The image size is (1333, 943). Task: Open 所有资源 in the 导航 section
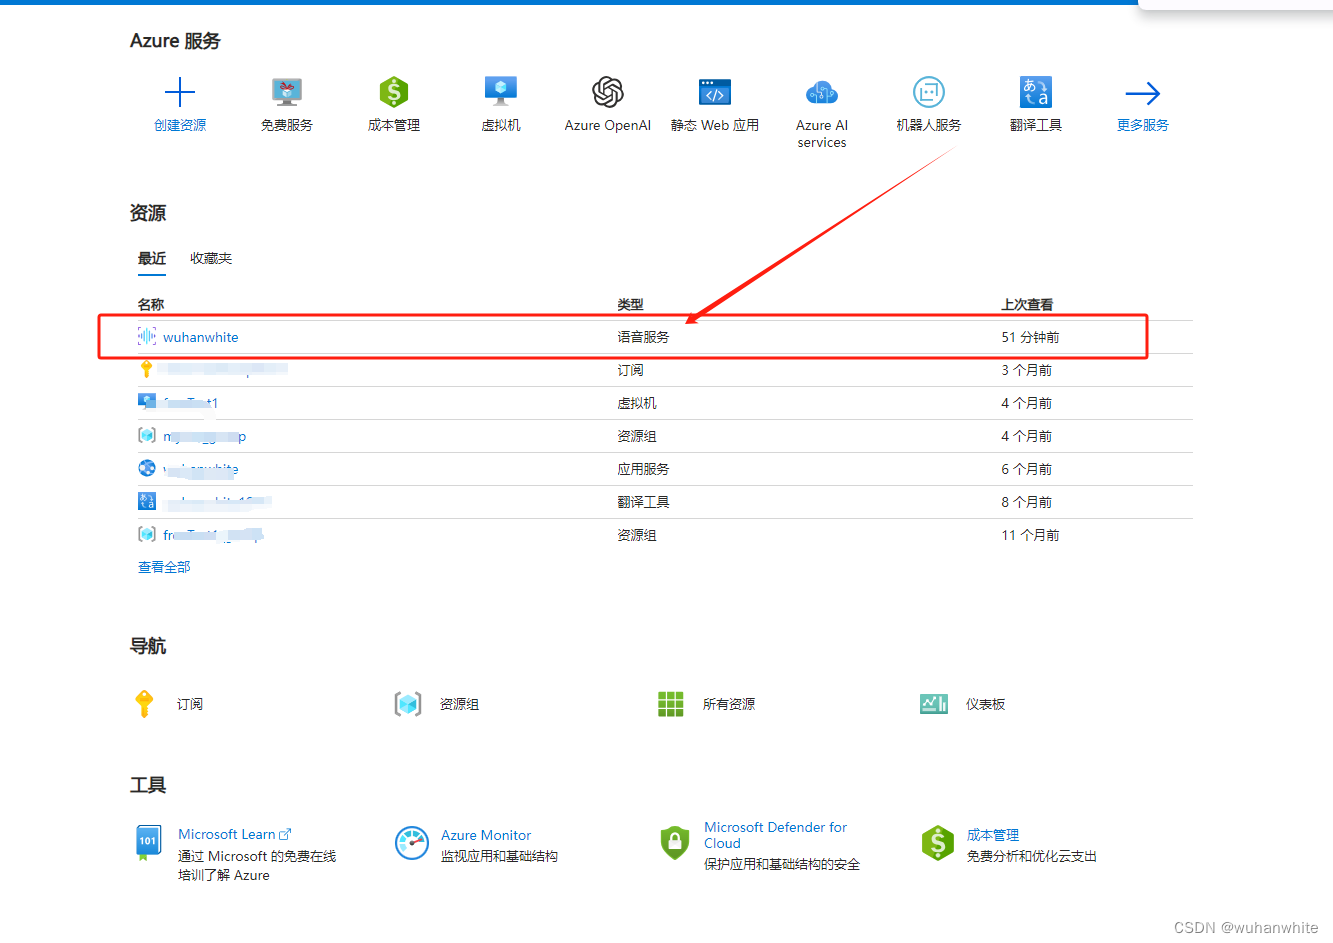pos(729,704)
